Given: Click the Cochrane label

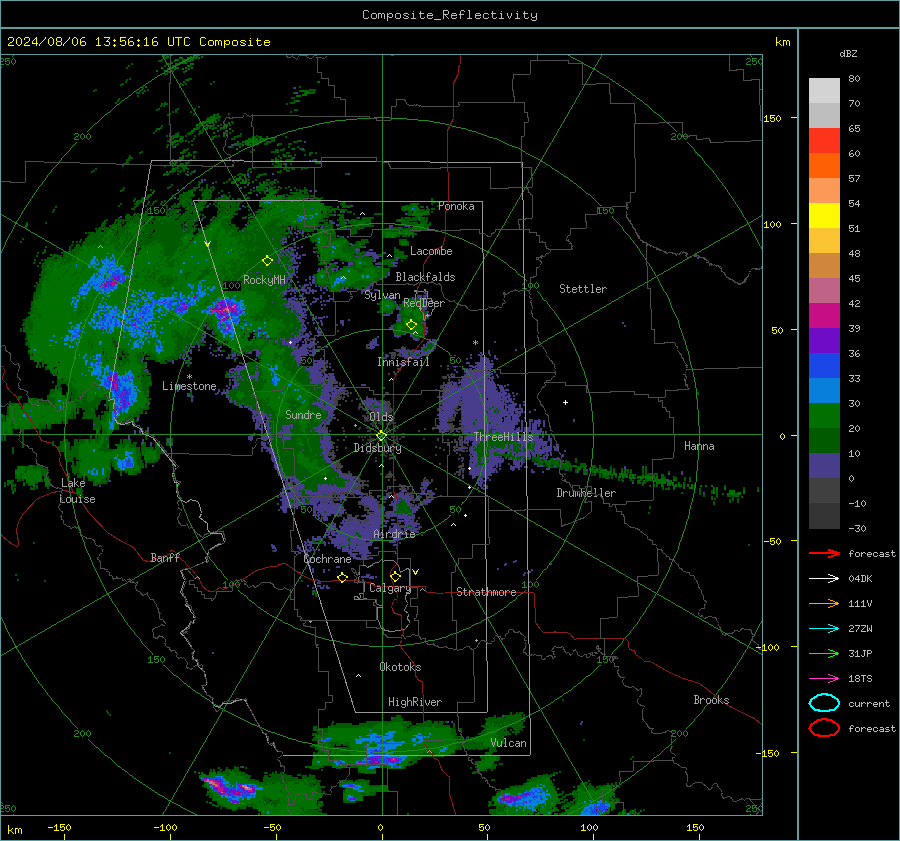Looking at the screenshot, I should pos(327,559).
